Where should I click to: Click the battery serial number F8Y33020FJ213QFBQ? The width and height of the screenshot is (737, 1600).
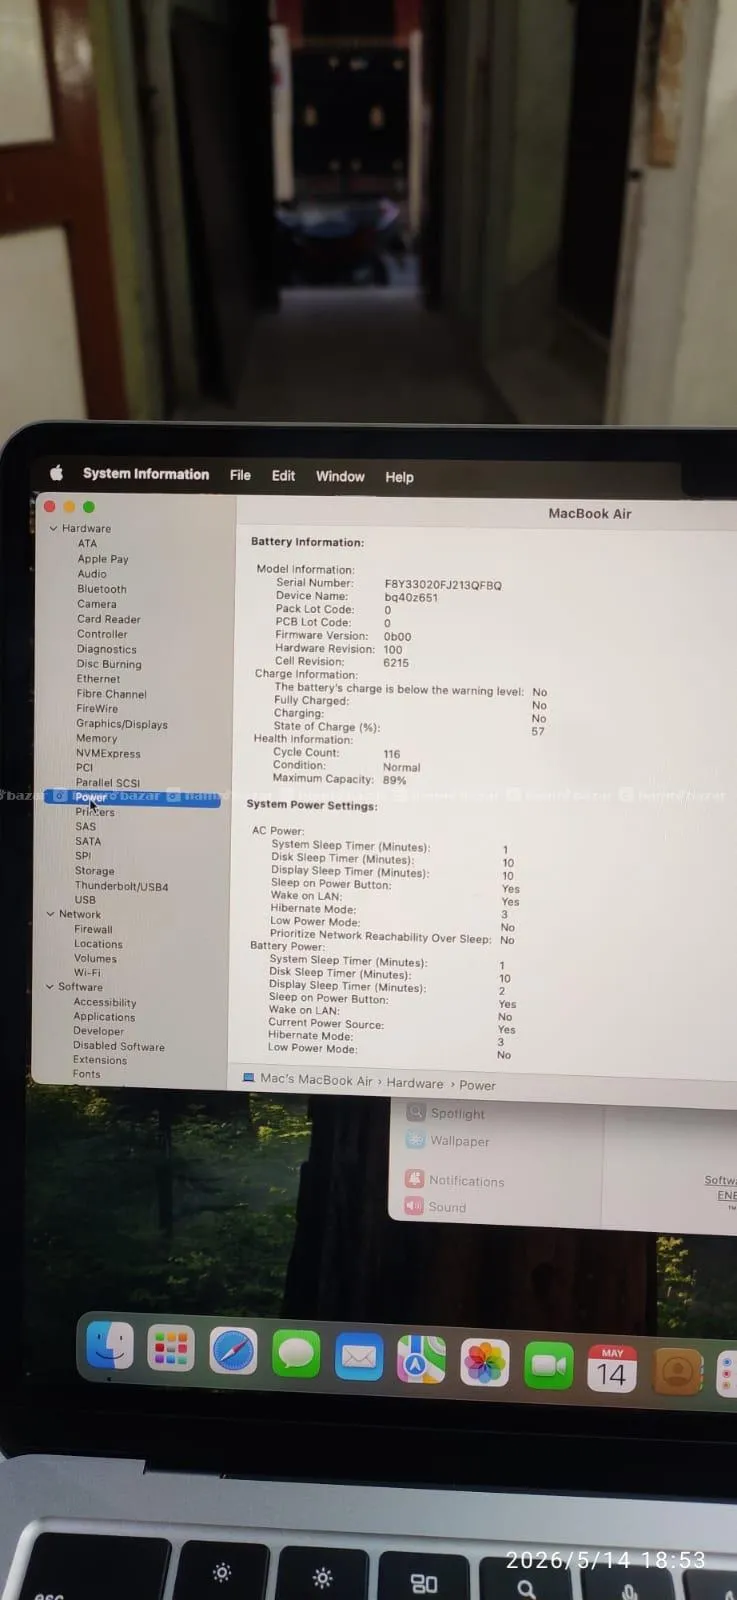(x=443, y=585)
